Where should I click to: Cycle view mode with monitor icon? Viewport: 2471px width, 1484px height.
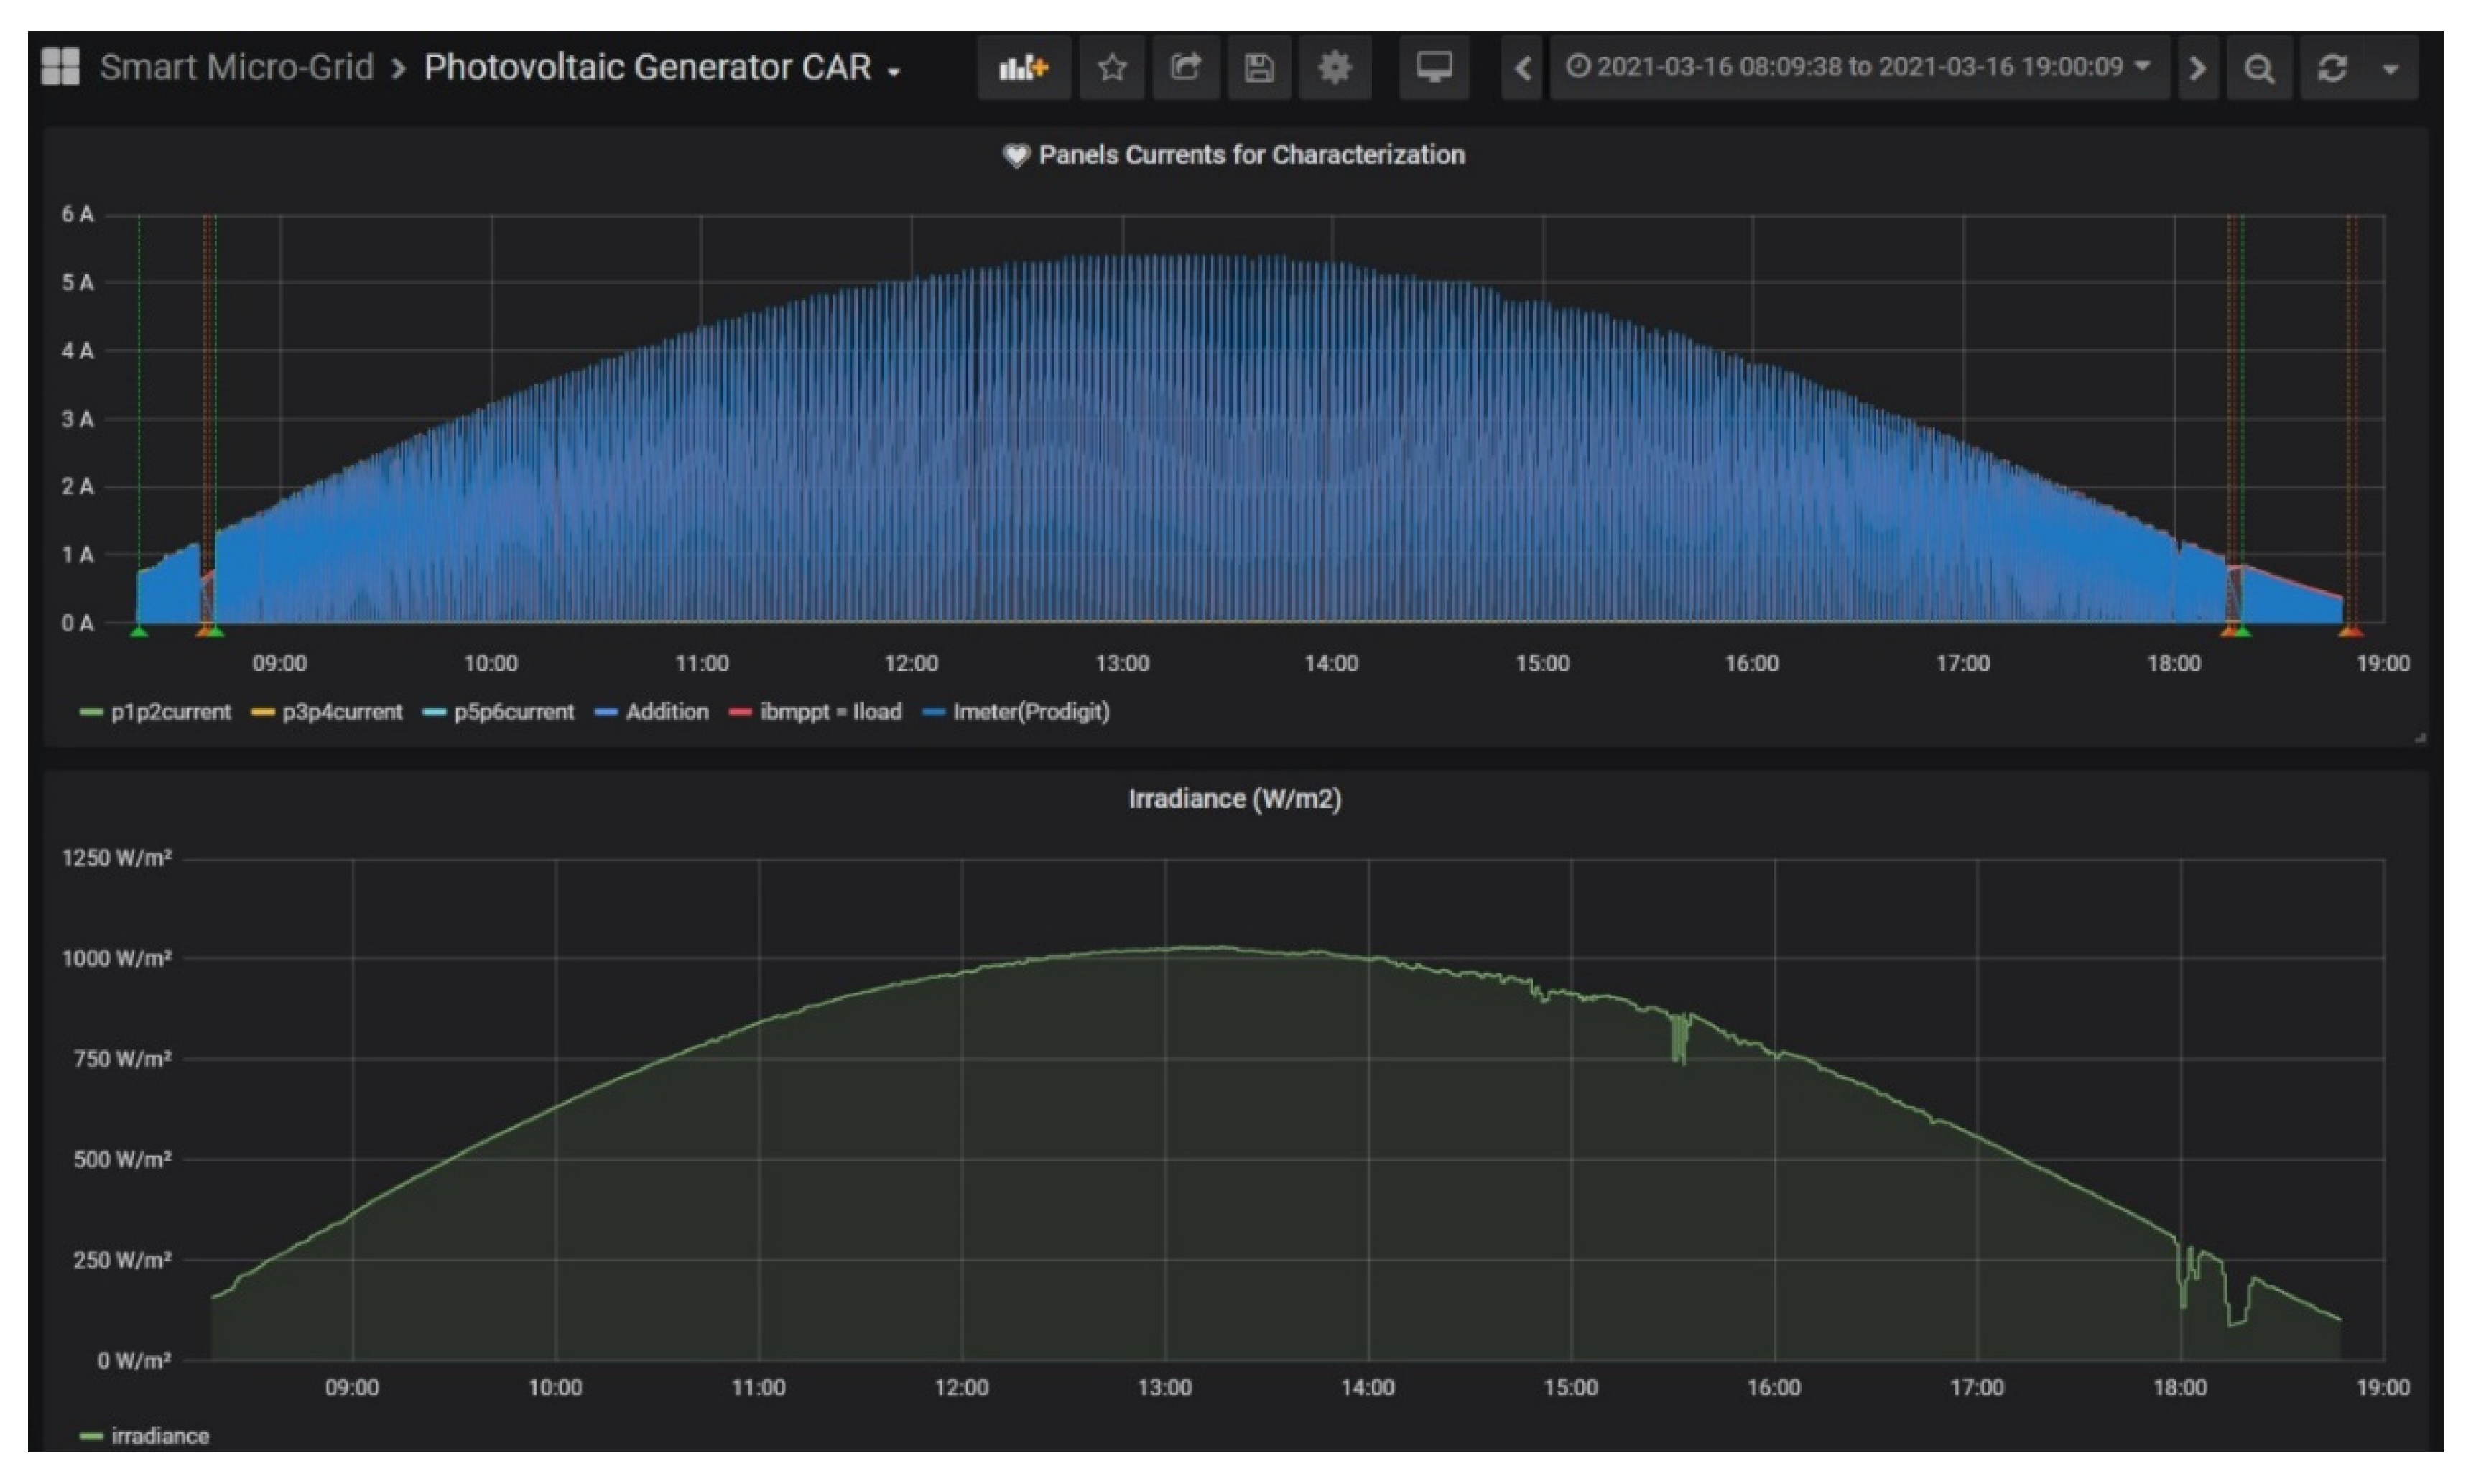(x=1433, y=68)
